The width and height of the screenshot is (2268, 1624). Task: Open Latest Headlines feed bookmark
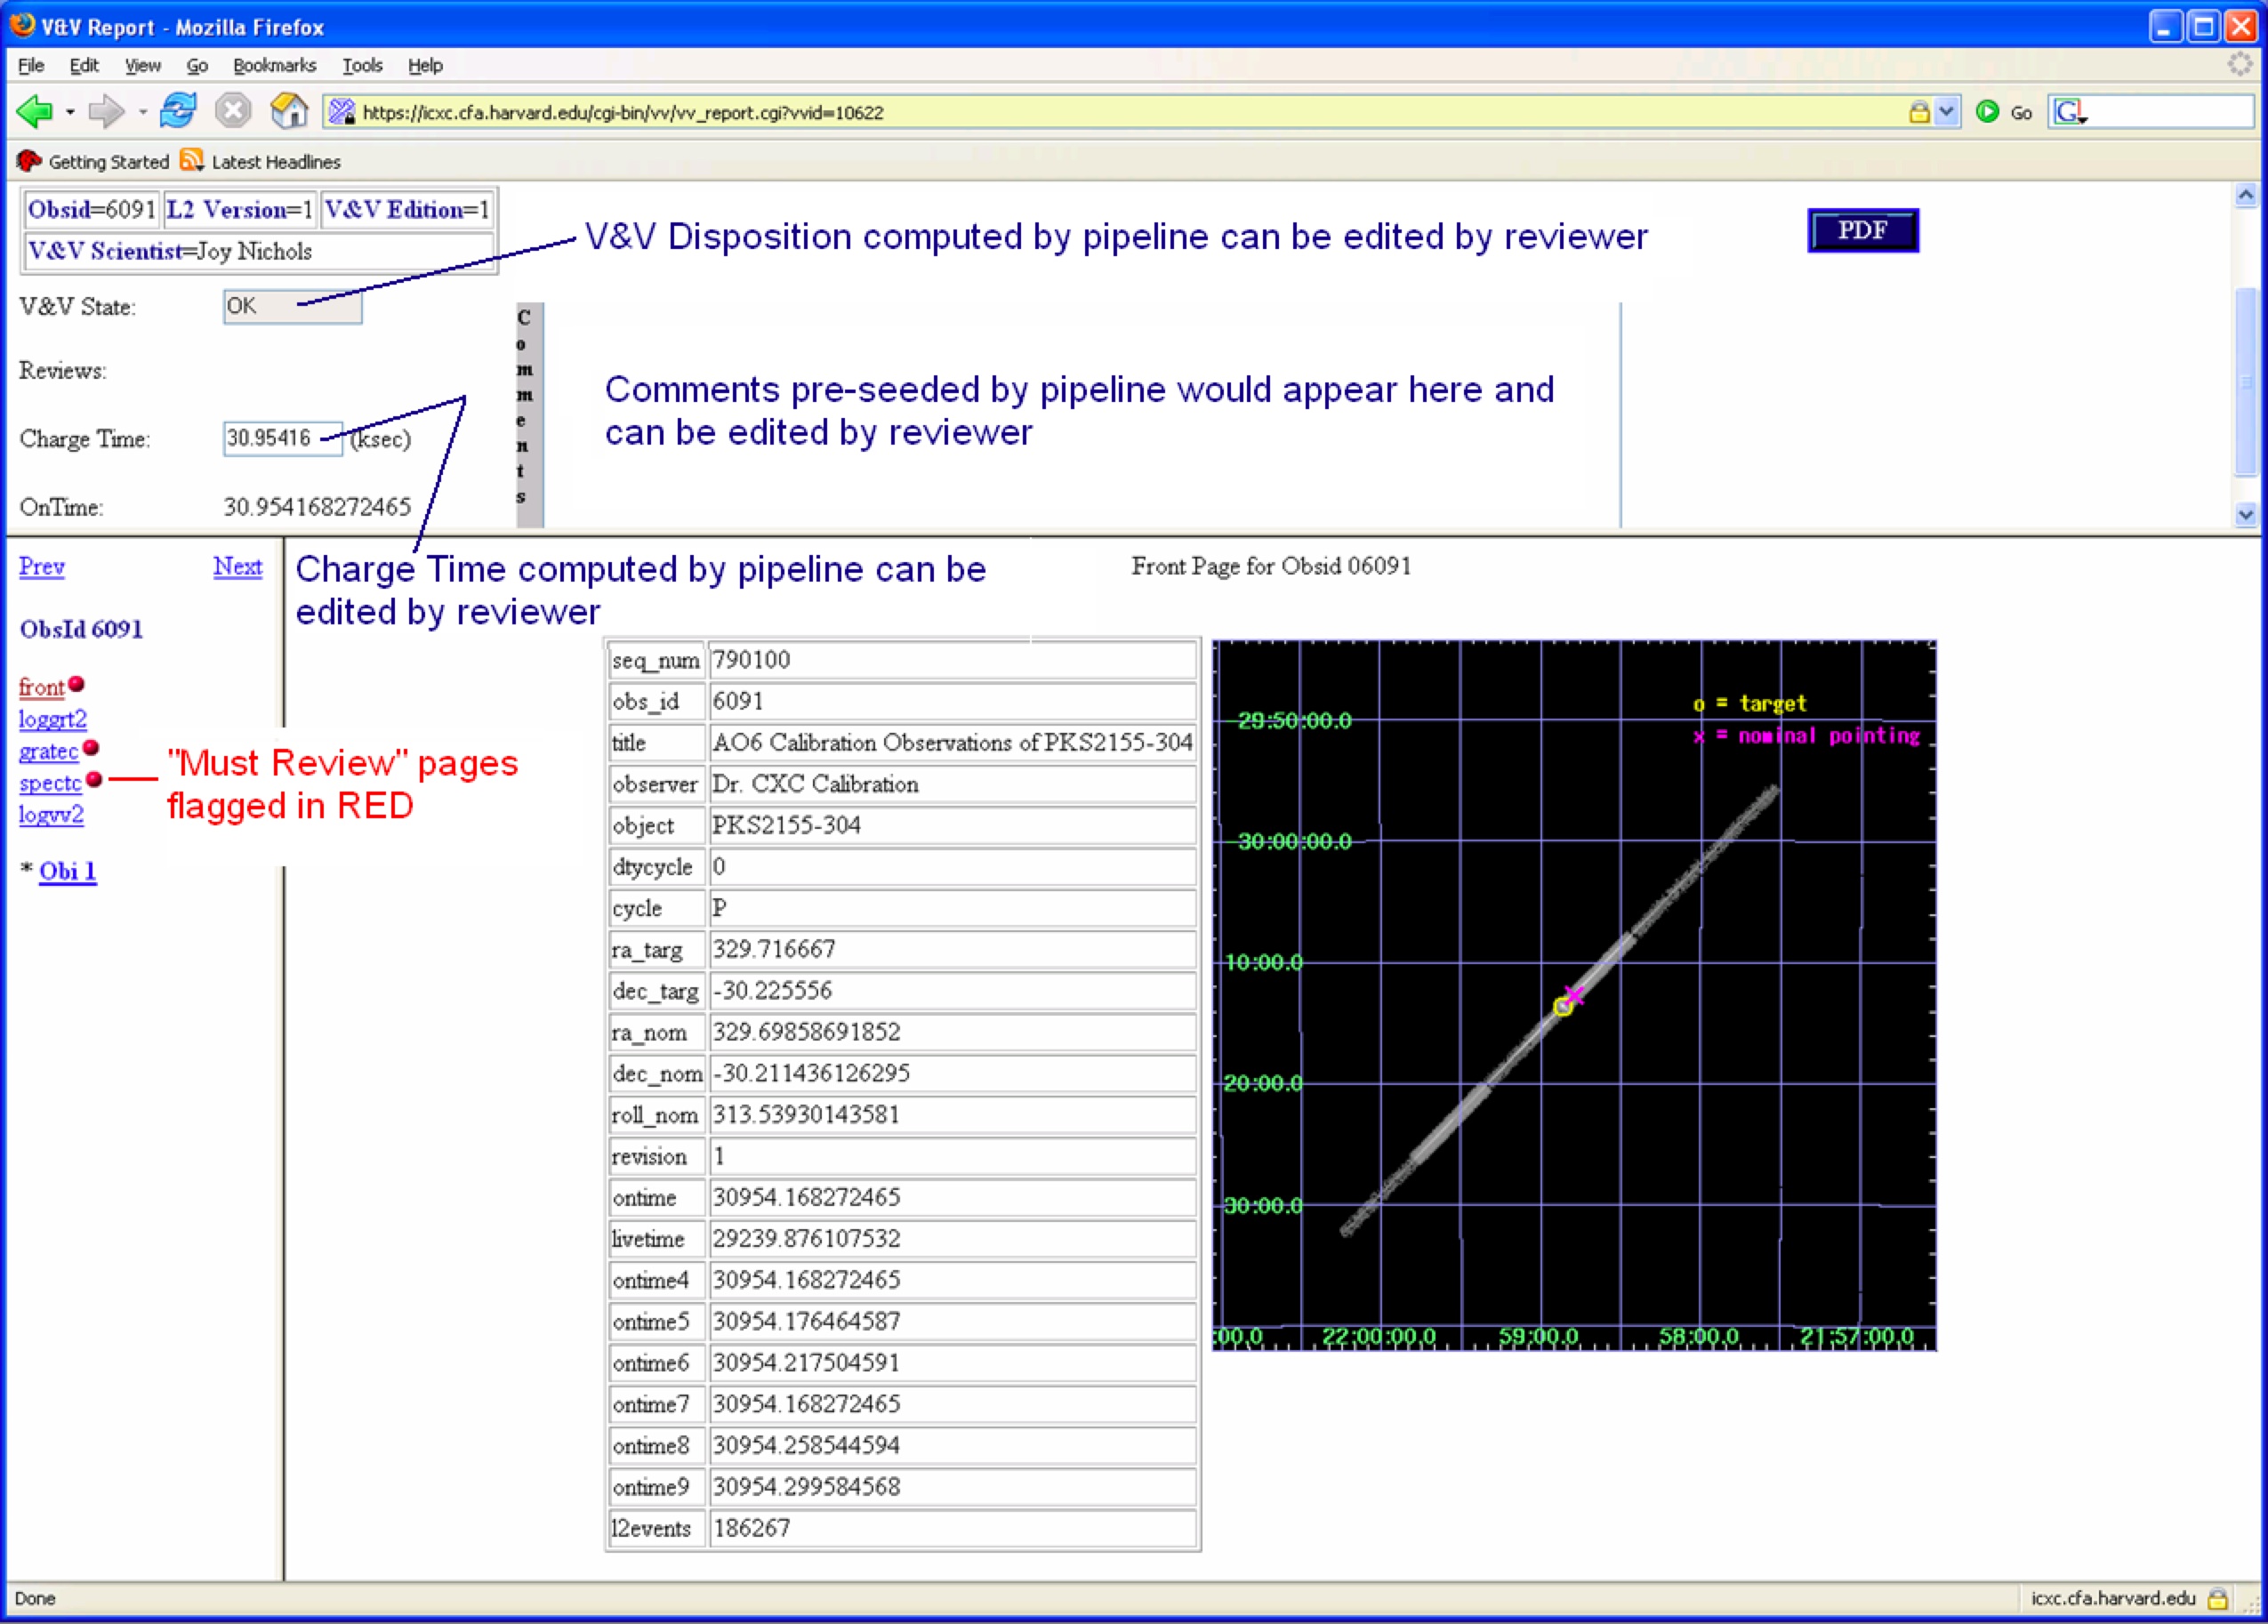click(260, 161)
